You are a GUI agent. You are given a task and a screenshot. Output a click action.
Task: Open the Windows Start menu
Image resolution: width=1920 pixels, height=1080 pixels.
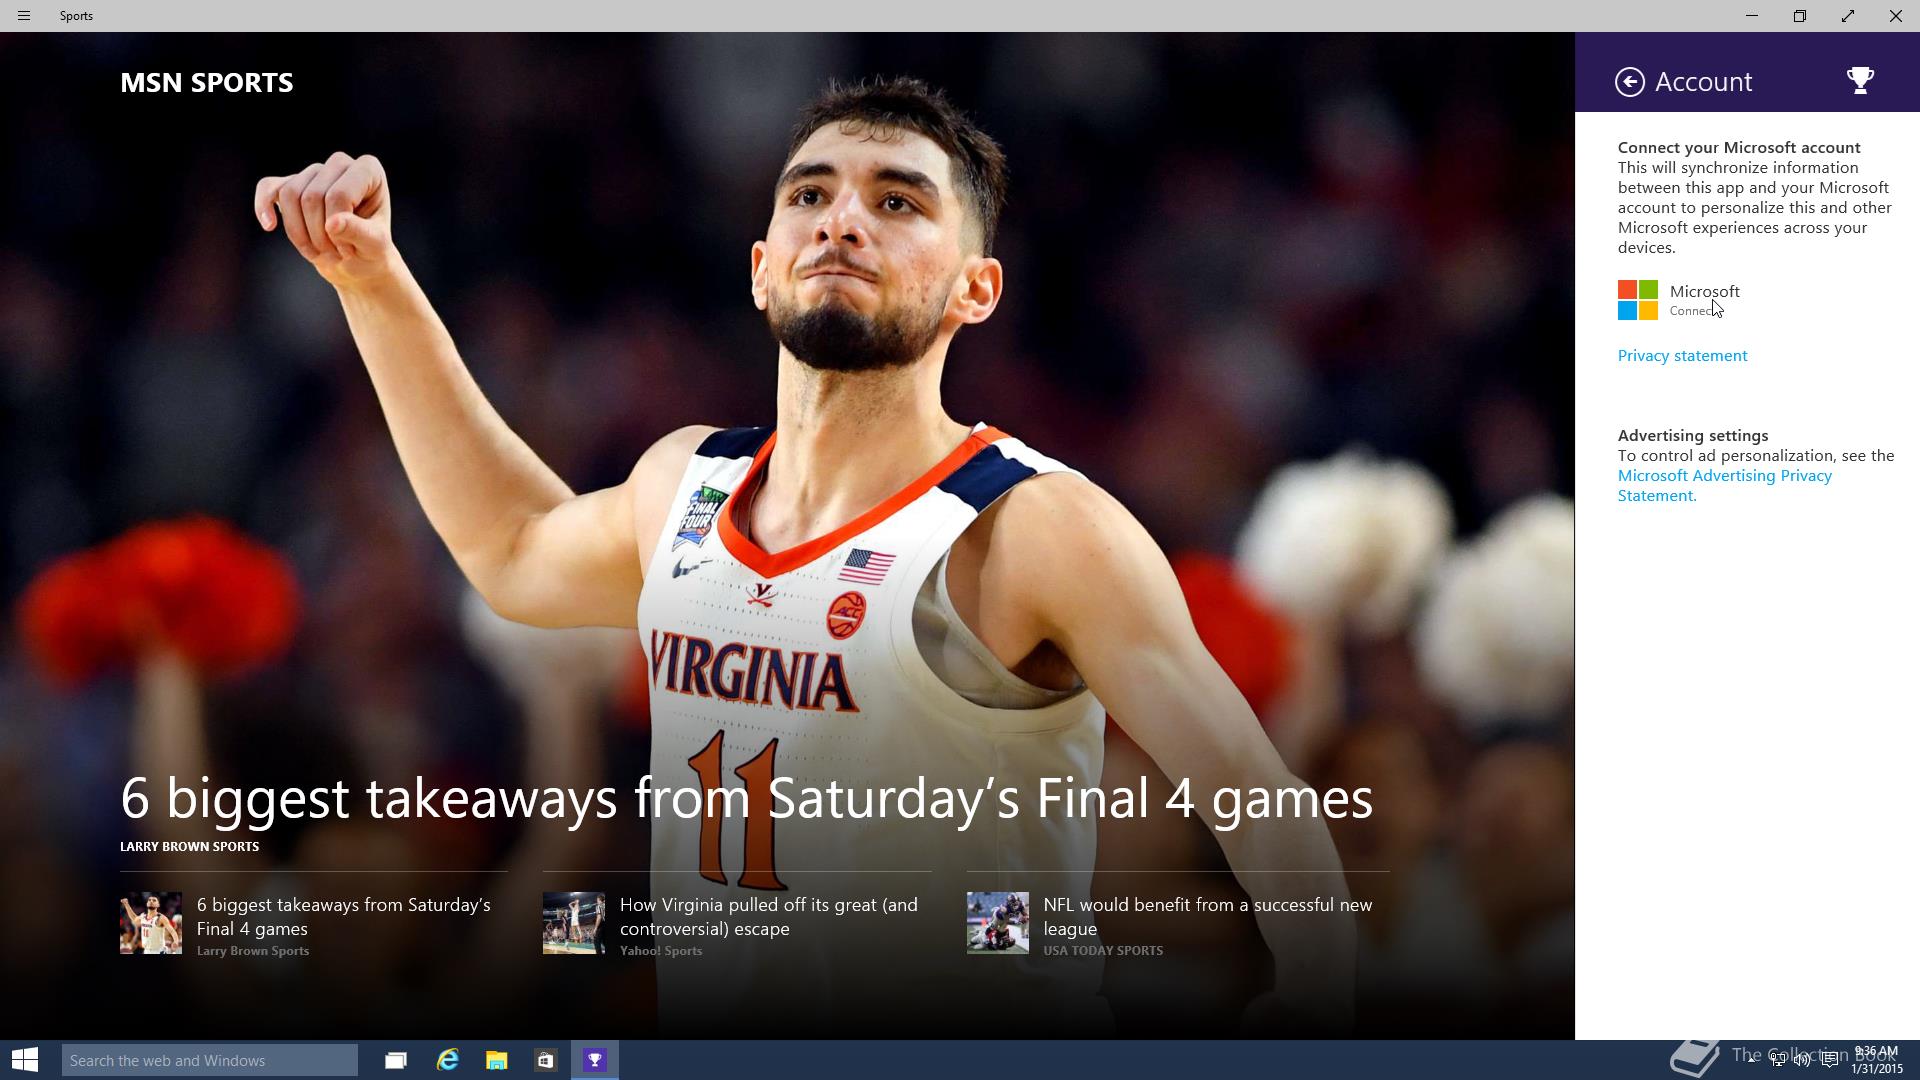tap(25, 1060)
